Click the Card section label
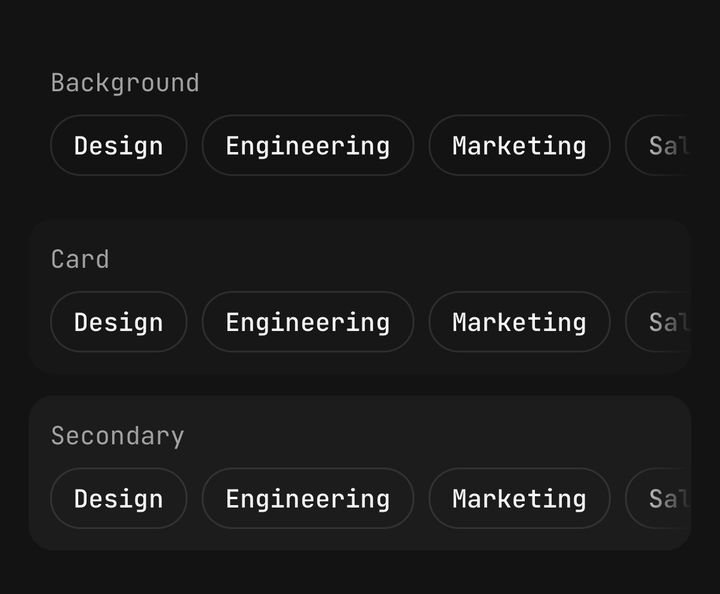Screen dimensions: 720x594 [x=80, y=259]
